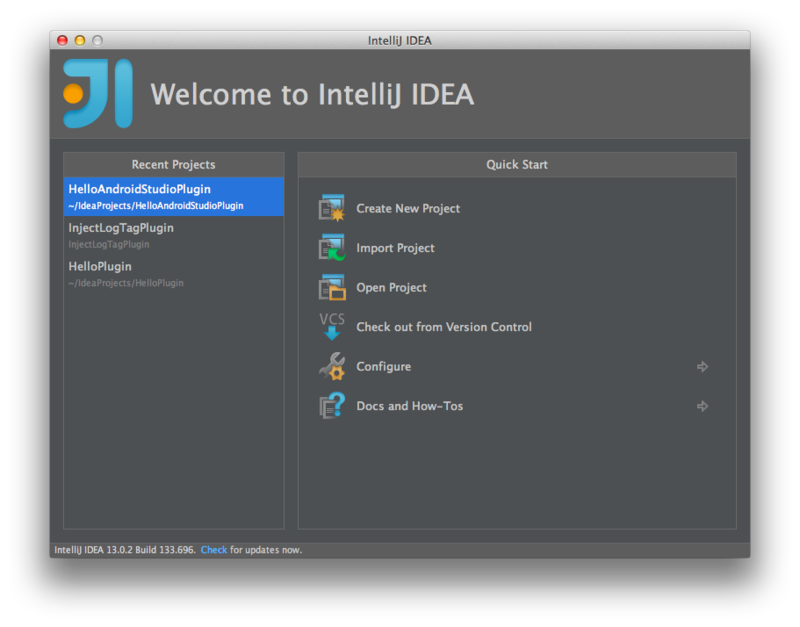The height and width of the screenshot is (627, 800).
Task: Expand the Docs and How-Tos submenu arrow
Action: (x=703, y=406)
